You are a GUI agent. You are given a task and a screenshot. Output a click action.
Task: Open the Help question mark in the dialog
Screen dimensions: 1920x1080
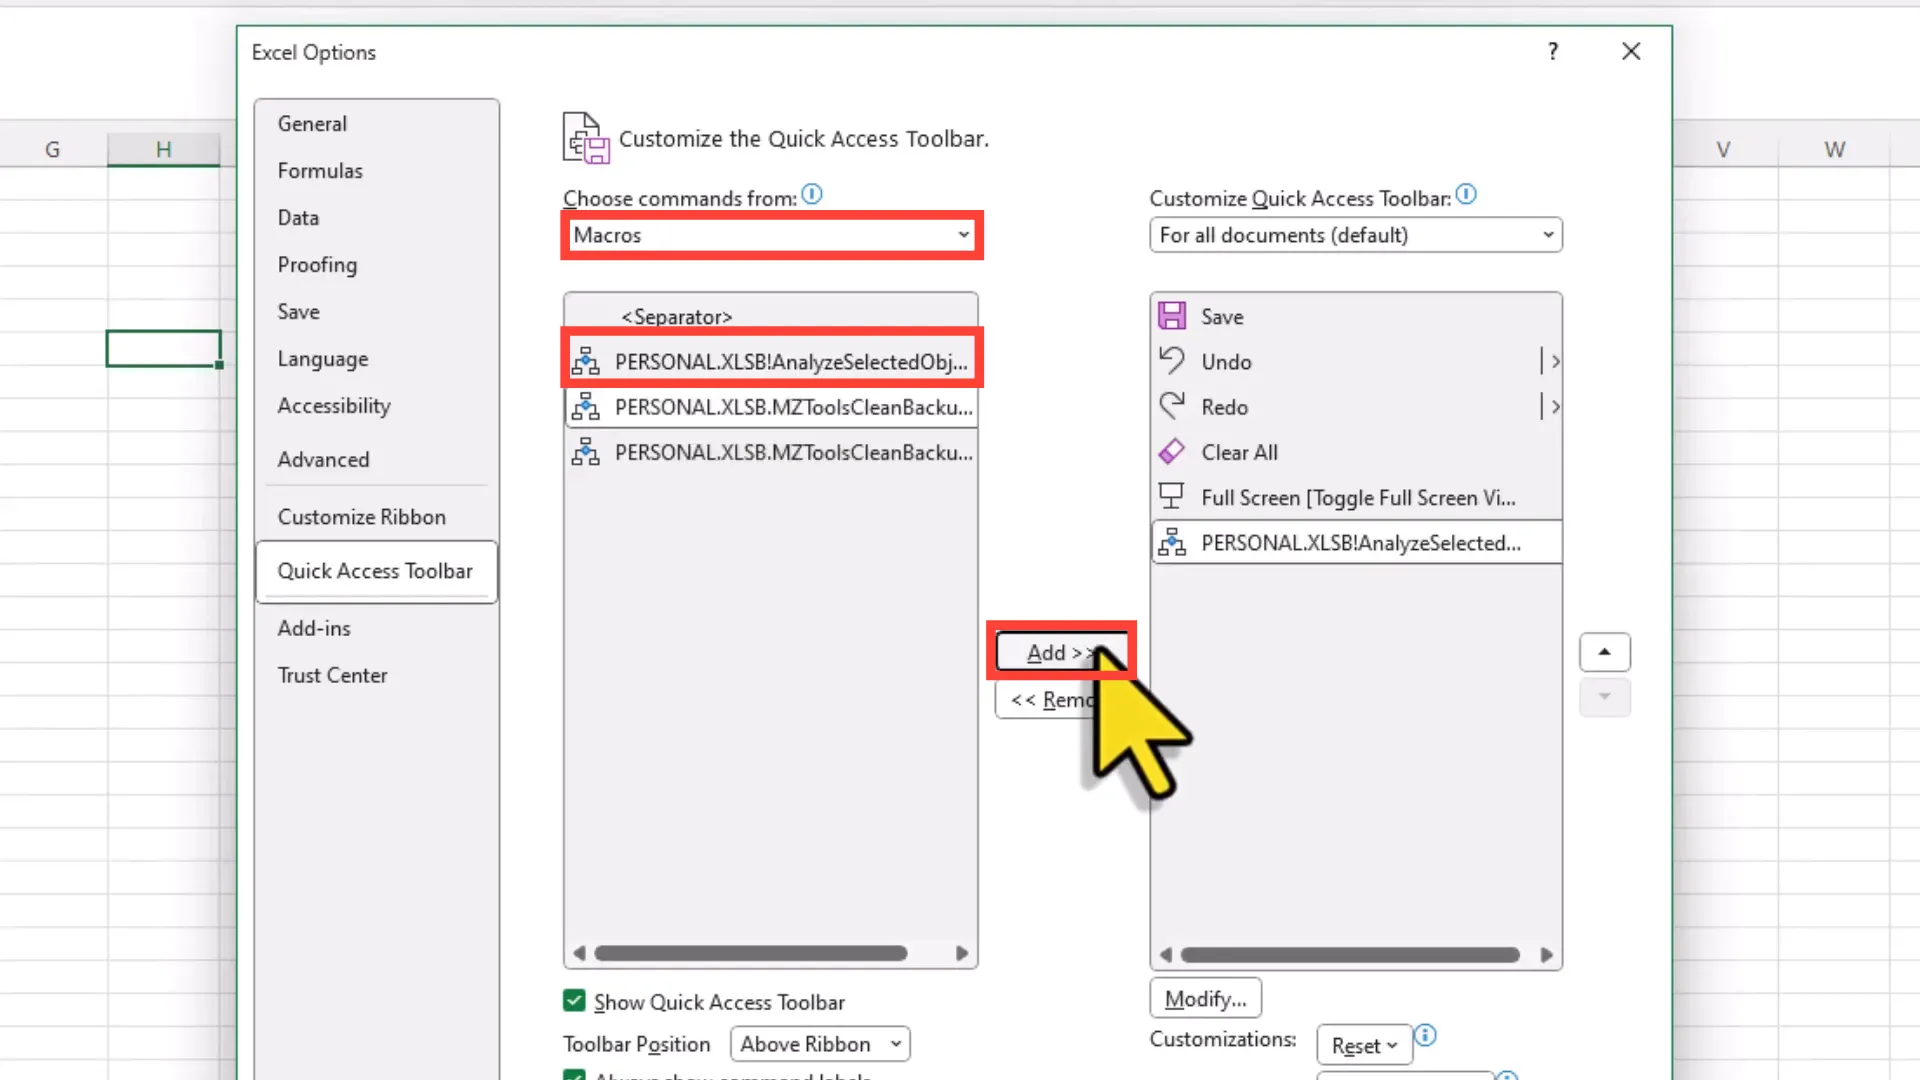click(x=1552, y=51)
